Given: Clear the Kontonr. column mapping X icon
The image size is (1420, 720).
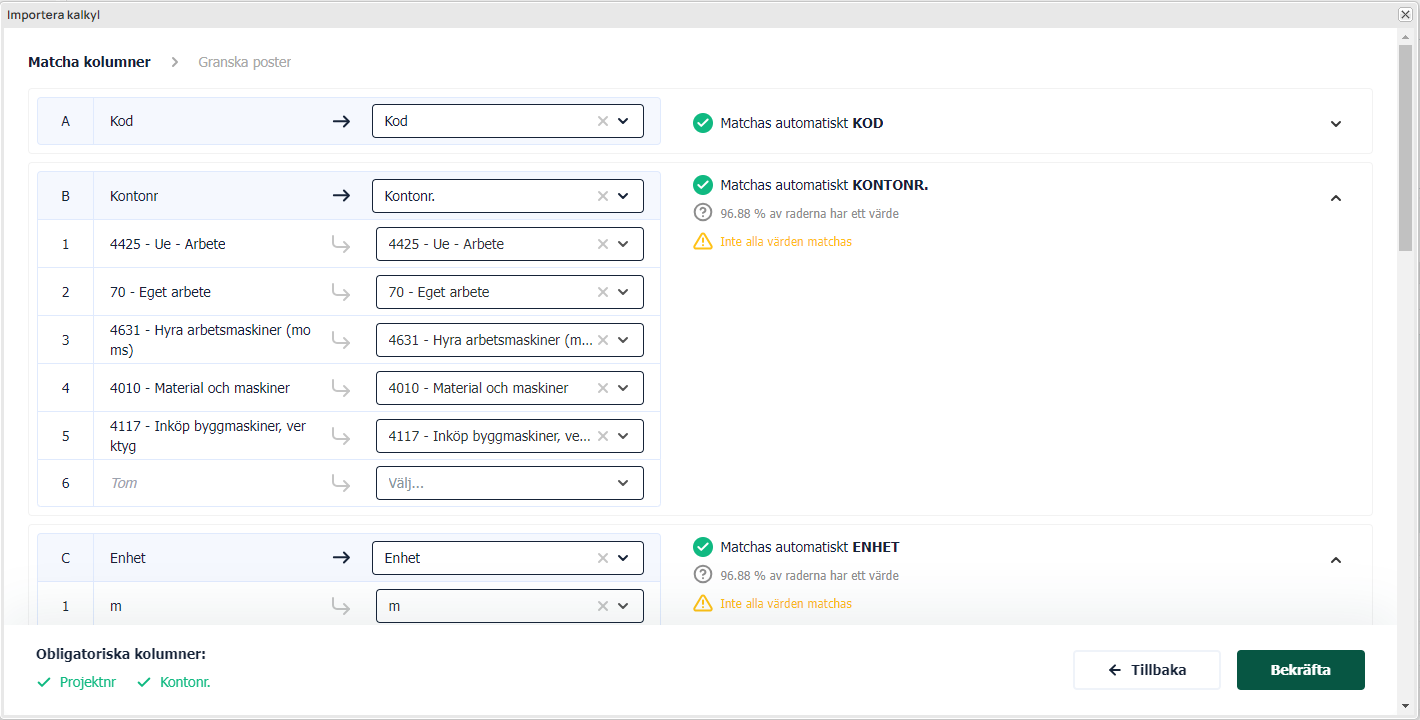Looking at the screenshot, I should (x=602, y=196).
